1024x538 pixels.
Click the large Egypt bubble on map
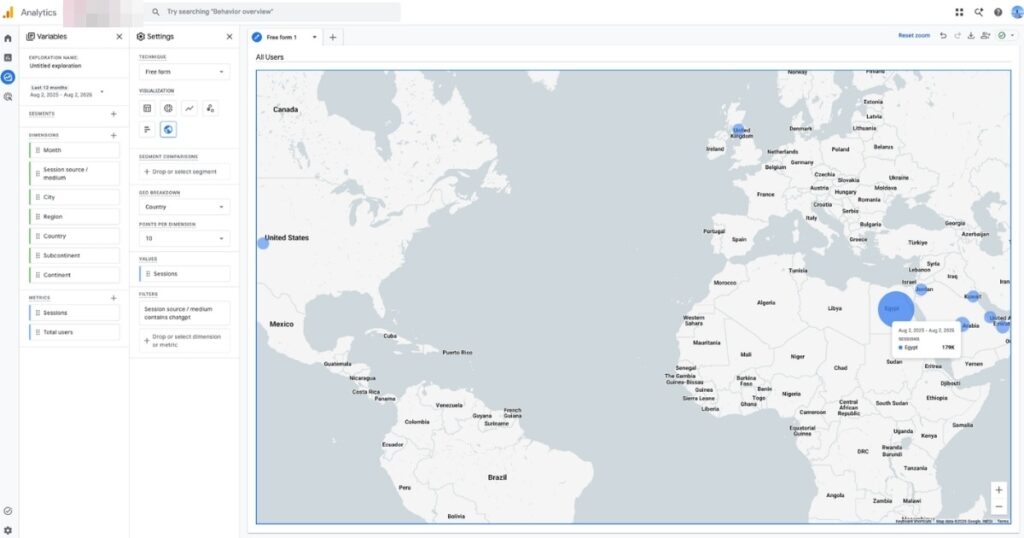click(x=895, y=308)
